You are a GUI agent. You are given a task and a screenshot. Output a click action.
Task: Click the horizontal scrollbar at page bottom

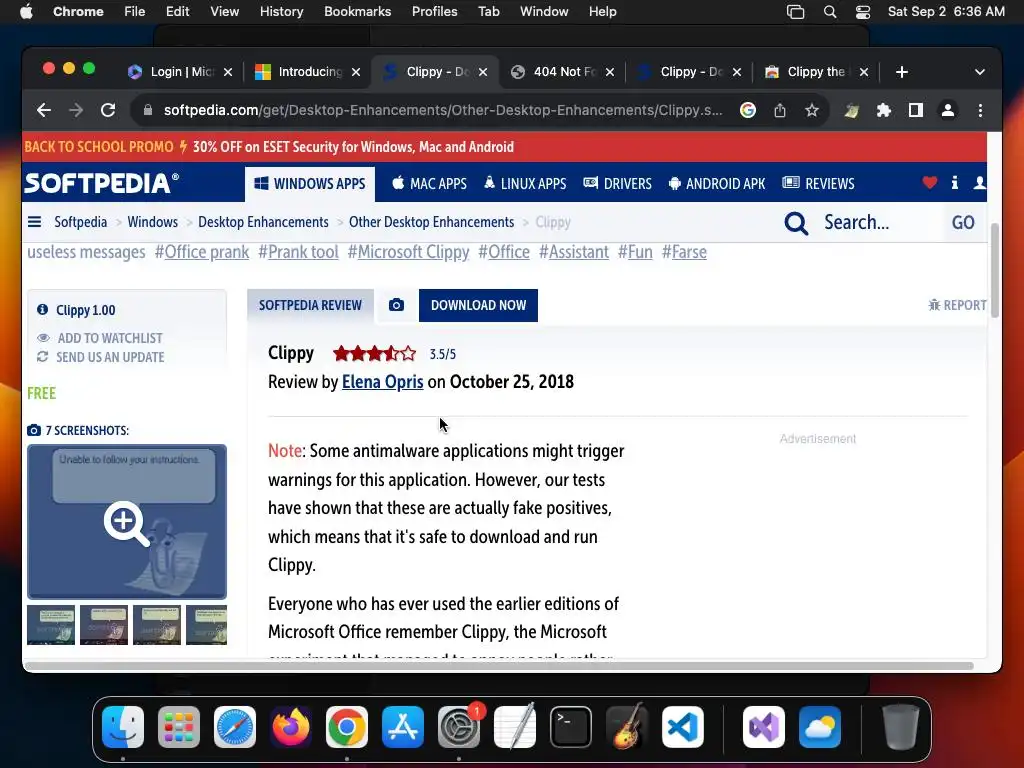click(499, 666)
